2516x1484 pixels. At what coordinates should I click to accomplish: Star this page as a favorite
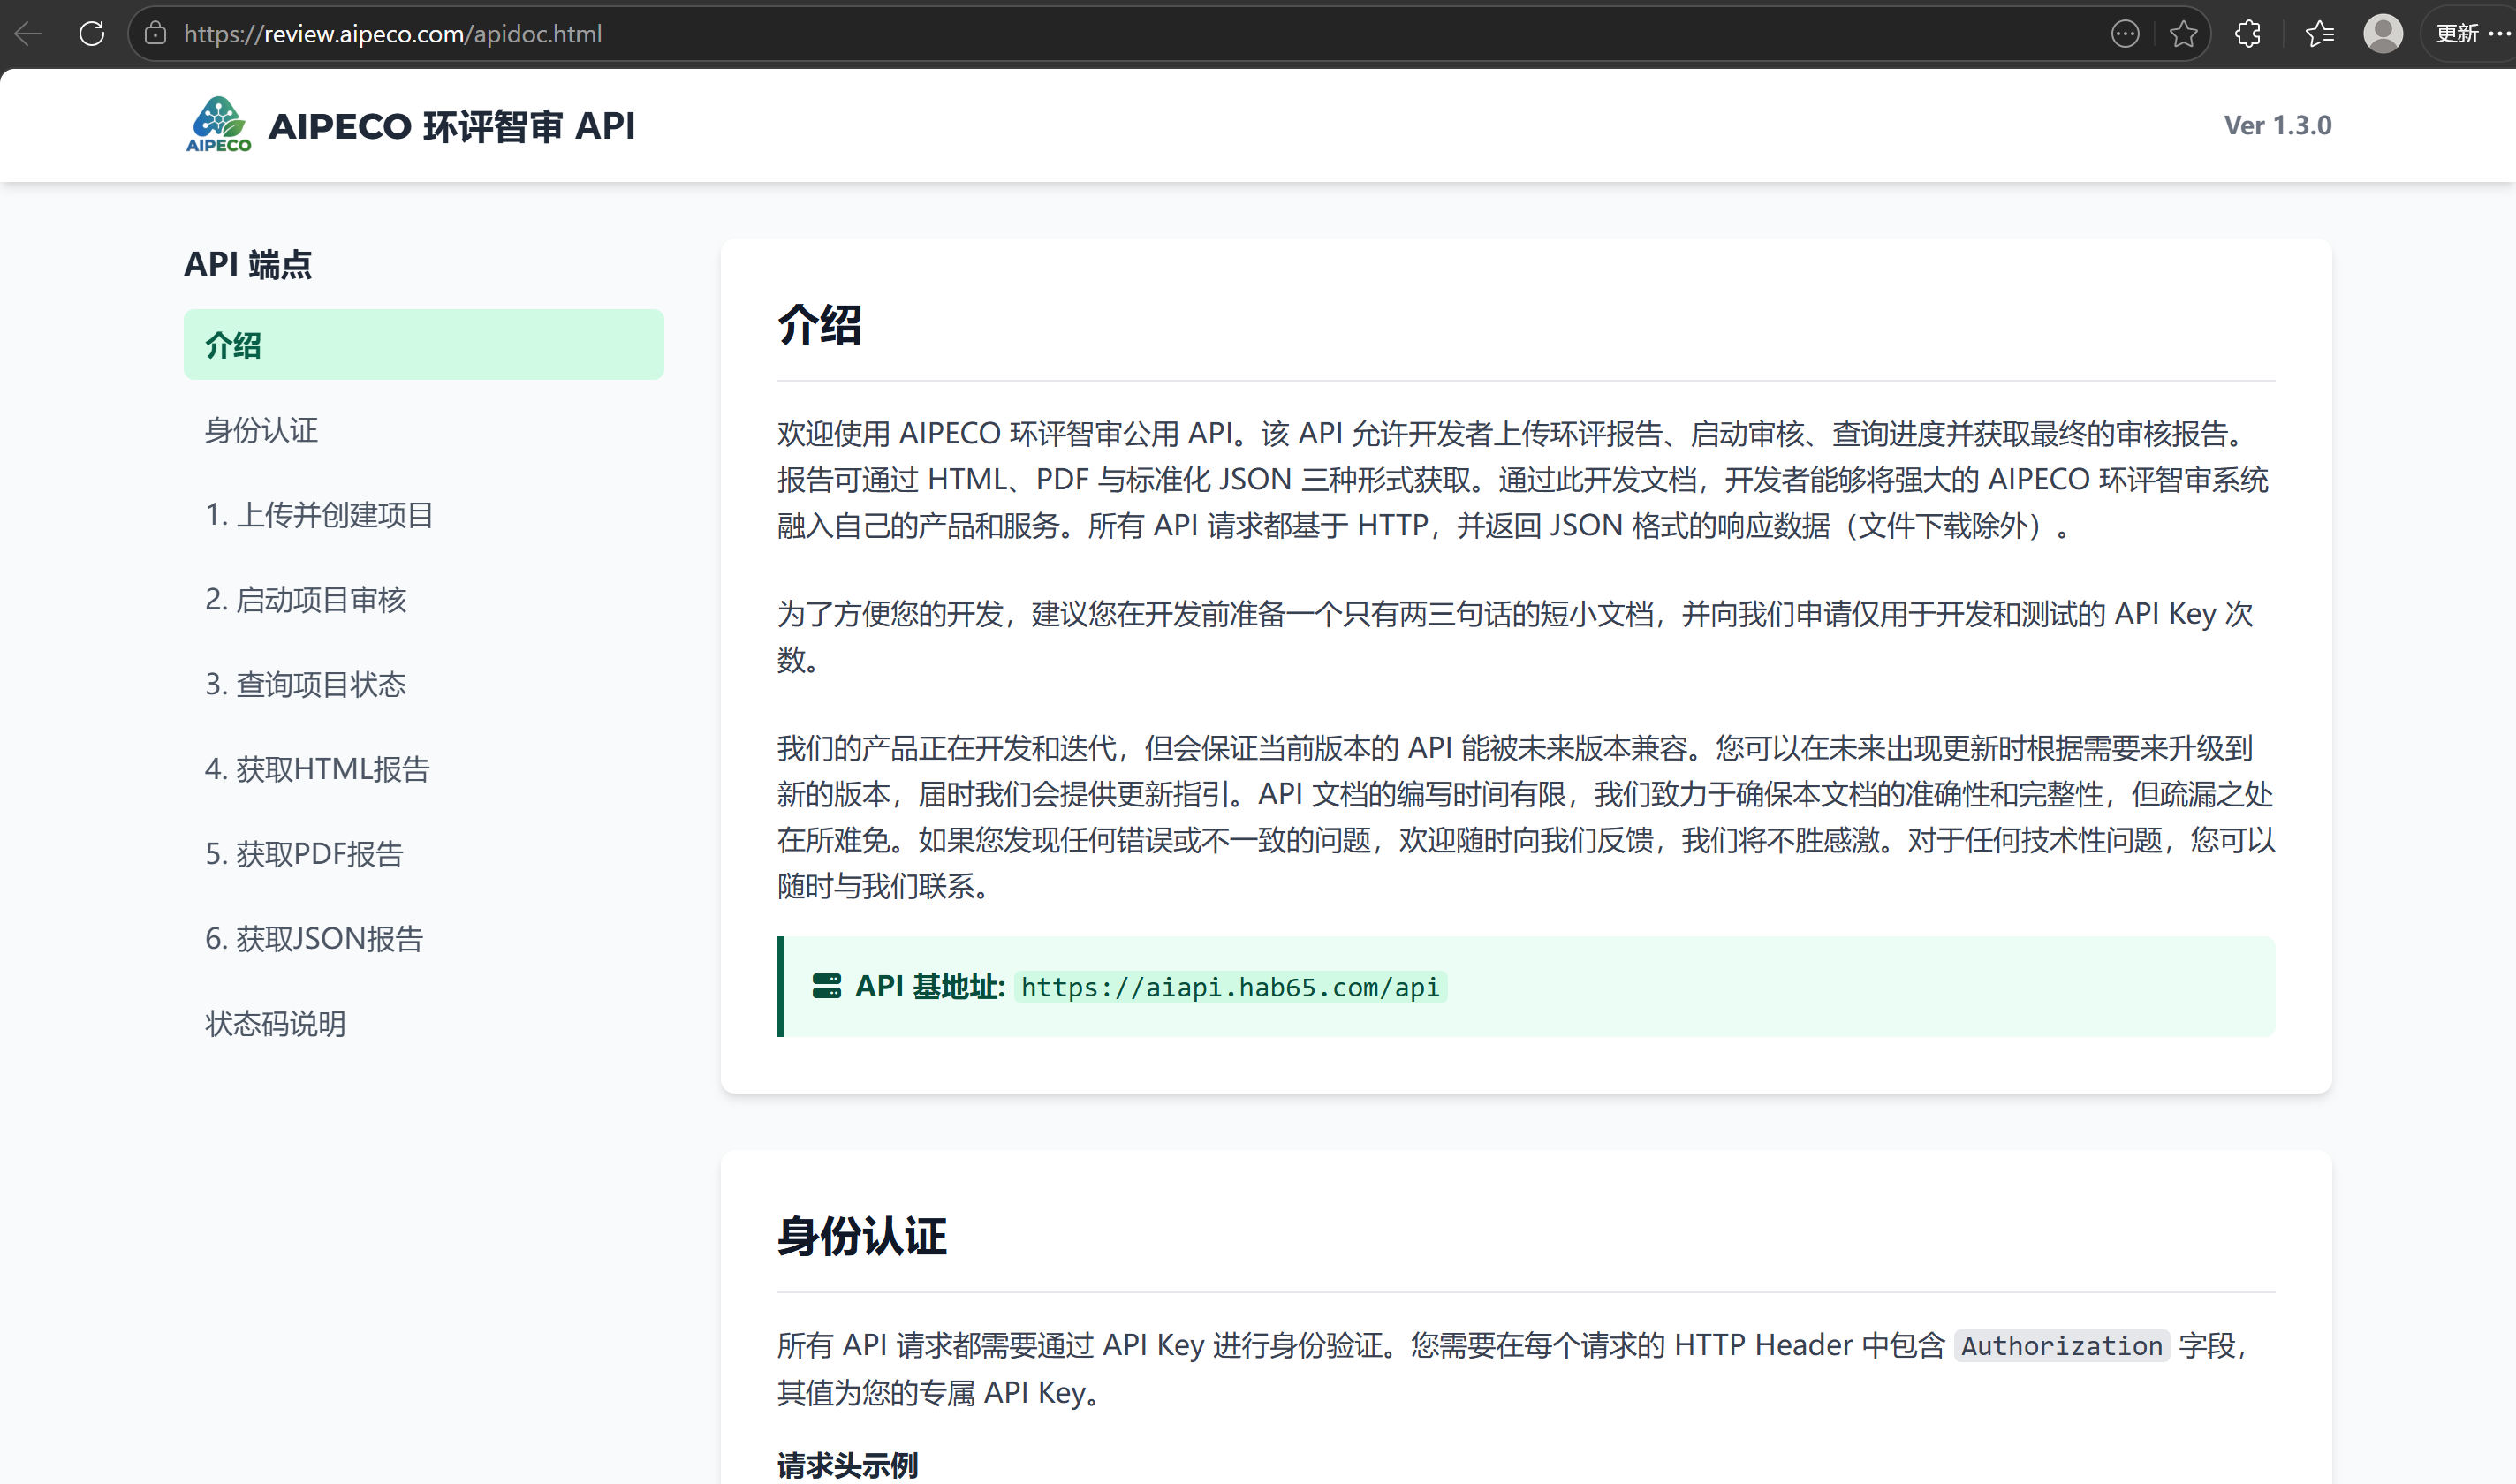2183,33
